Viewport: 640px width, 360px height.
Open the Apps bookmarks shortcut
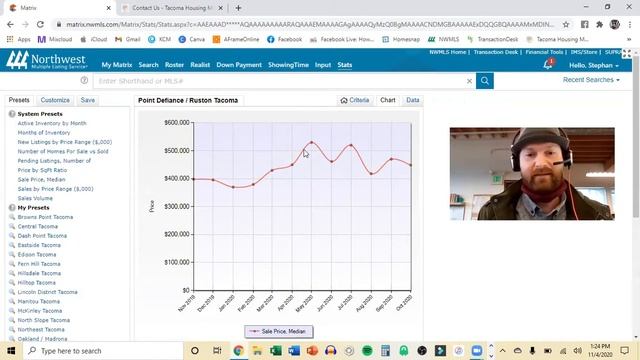(19, 39)
